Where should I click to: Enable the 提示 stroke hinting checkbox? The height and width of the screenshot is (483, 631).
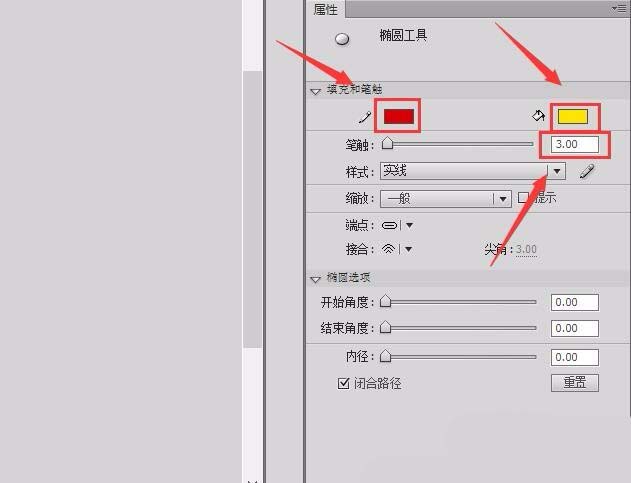pyautogui.click(x=523, y=198)
